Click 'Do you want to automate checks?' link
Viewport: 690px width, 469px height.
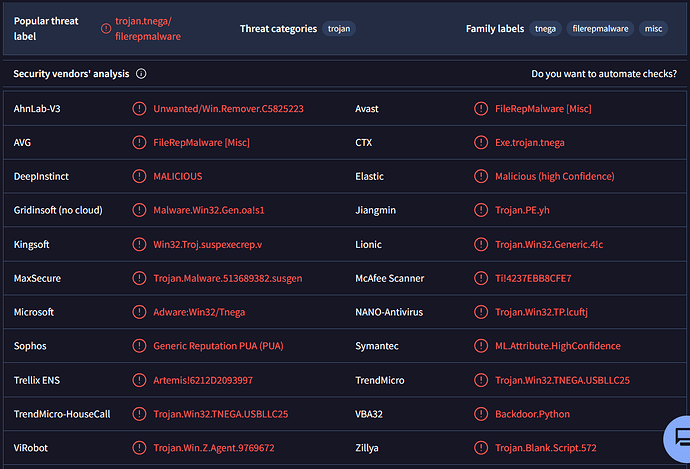(x=603, y=74)
